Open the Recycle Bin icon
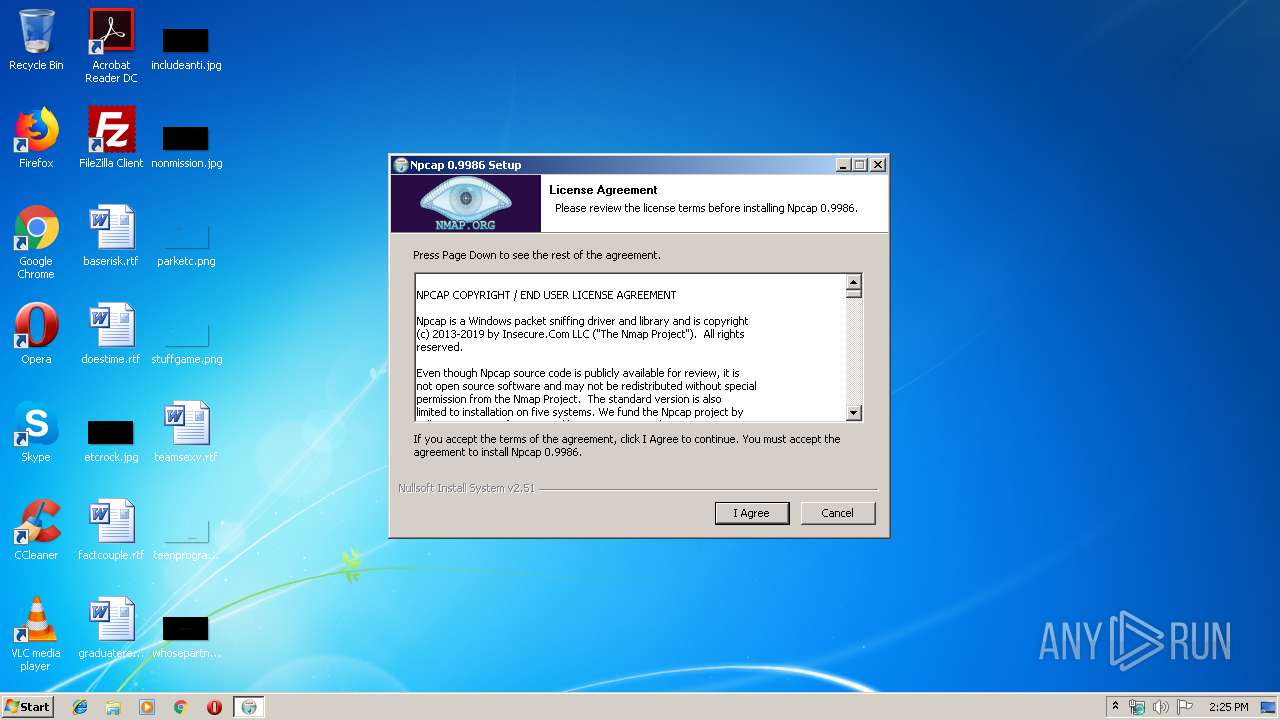The height and width of the screenshot is (720, 1280). point(36,40)
